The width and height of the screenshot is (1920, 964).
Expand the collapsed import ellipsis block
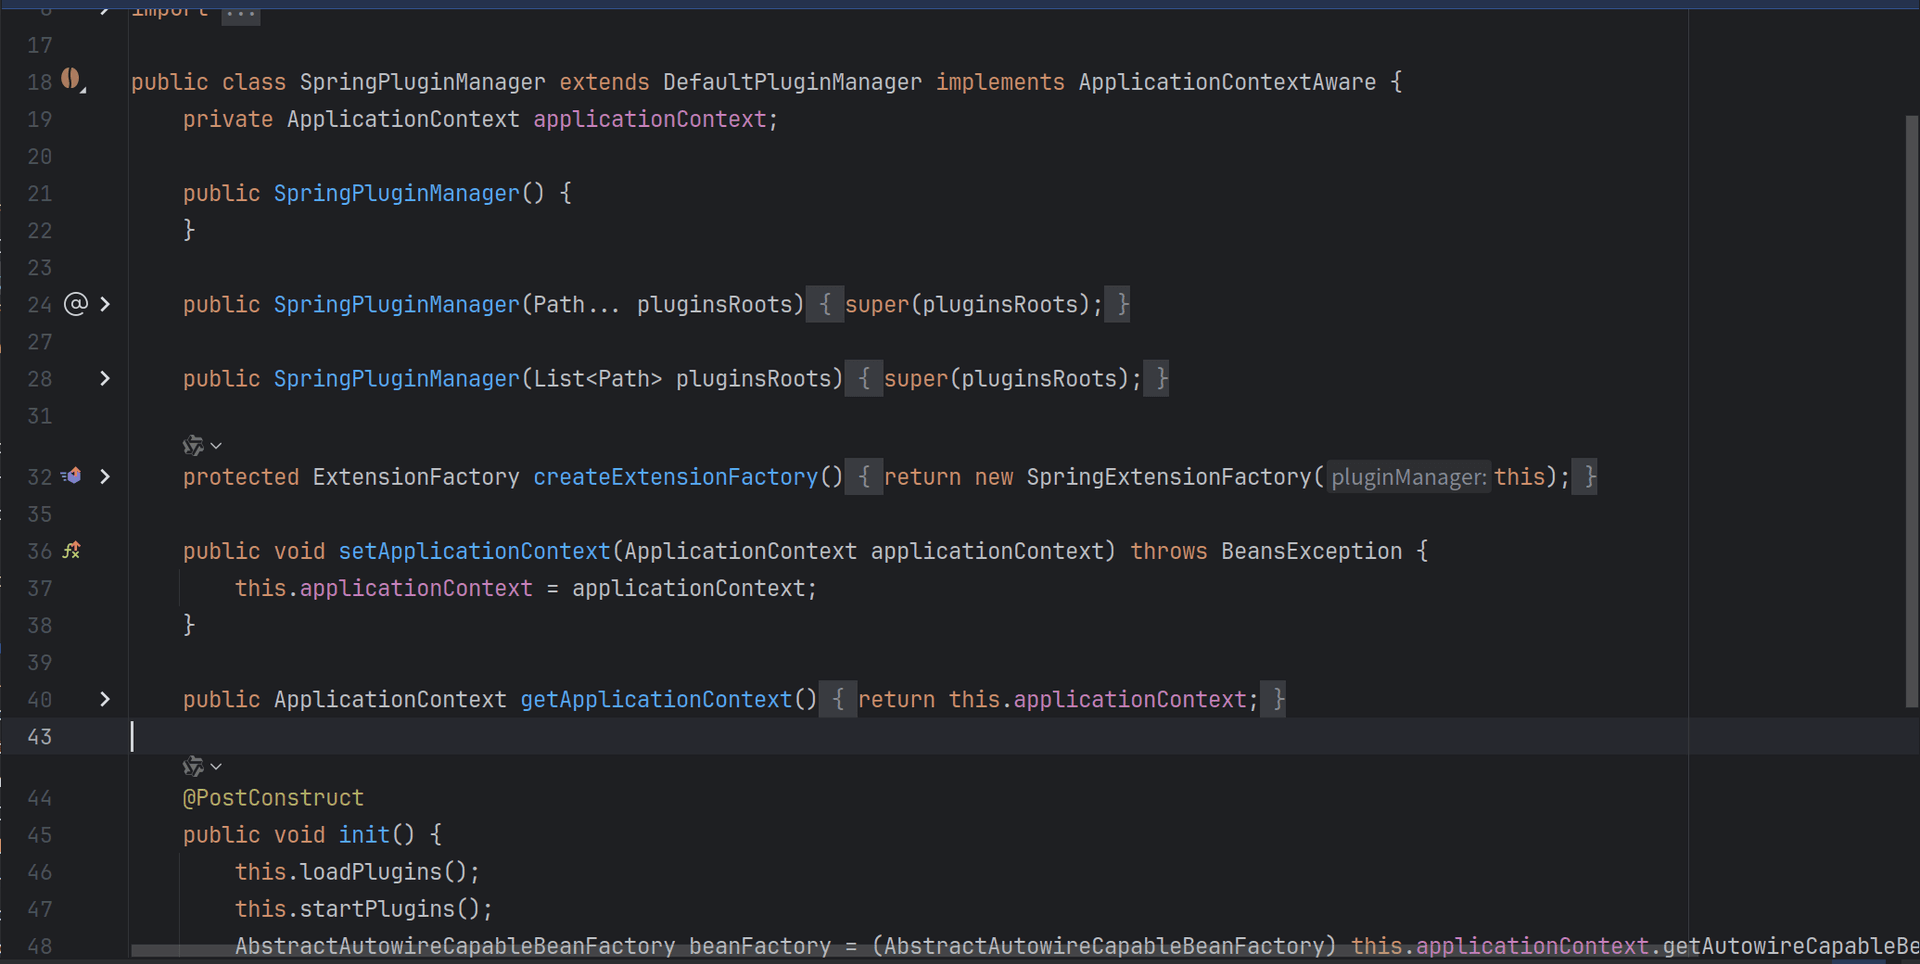click(x=240, y=12)
